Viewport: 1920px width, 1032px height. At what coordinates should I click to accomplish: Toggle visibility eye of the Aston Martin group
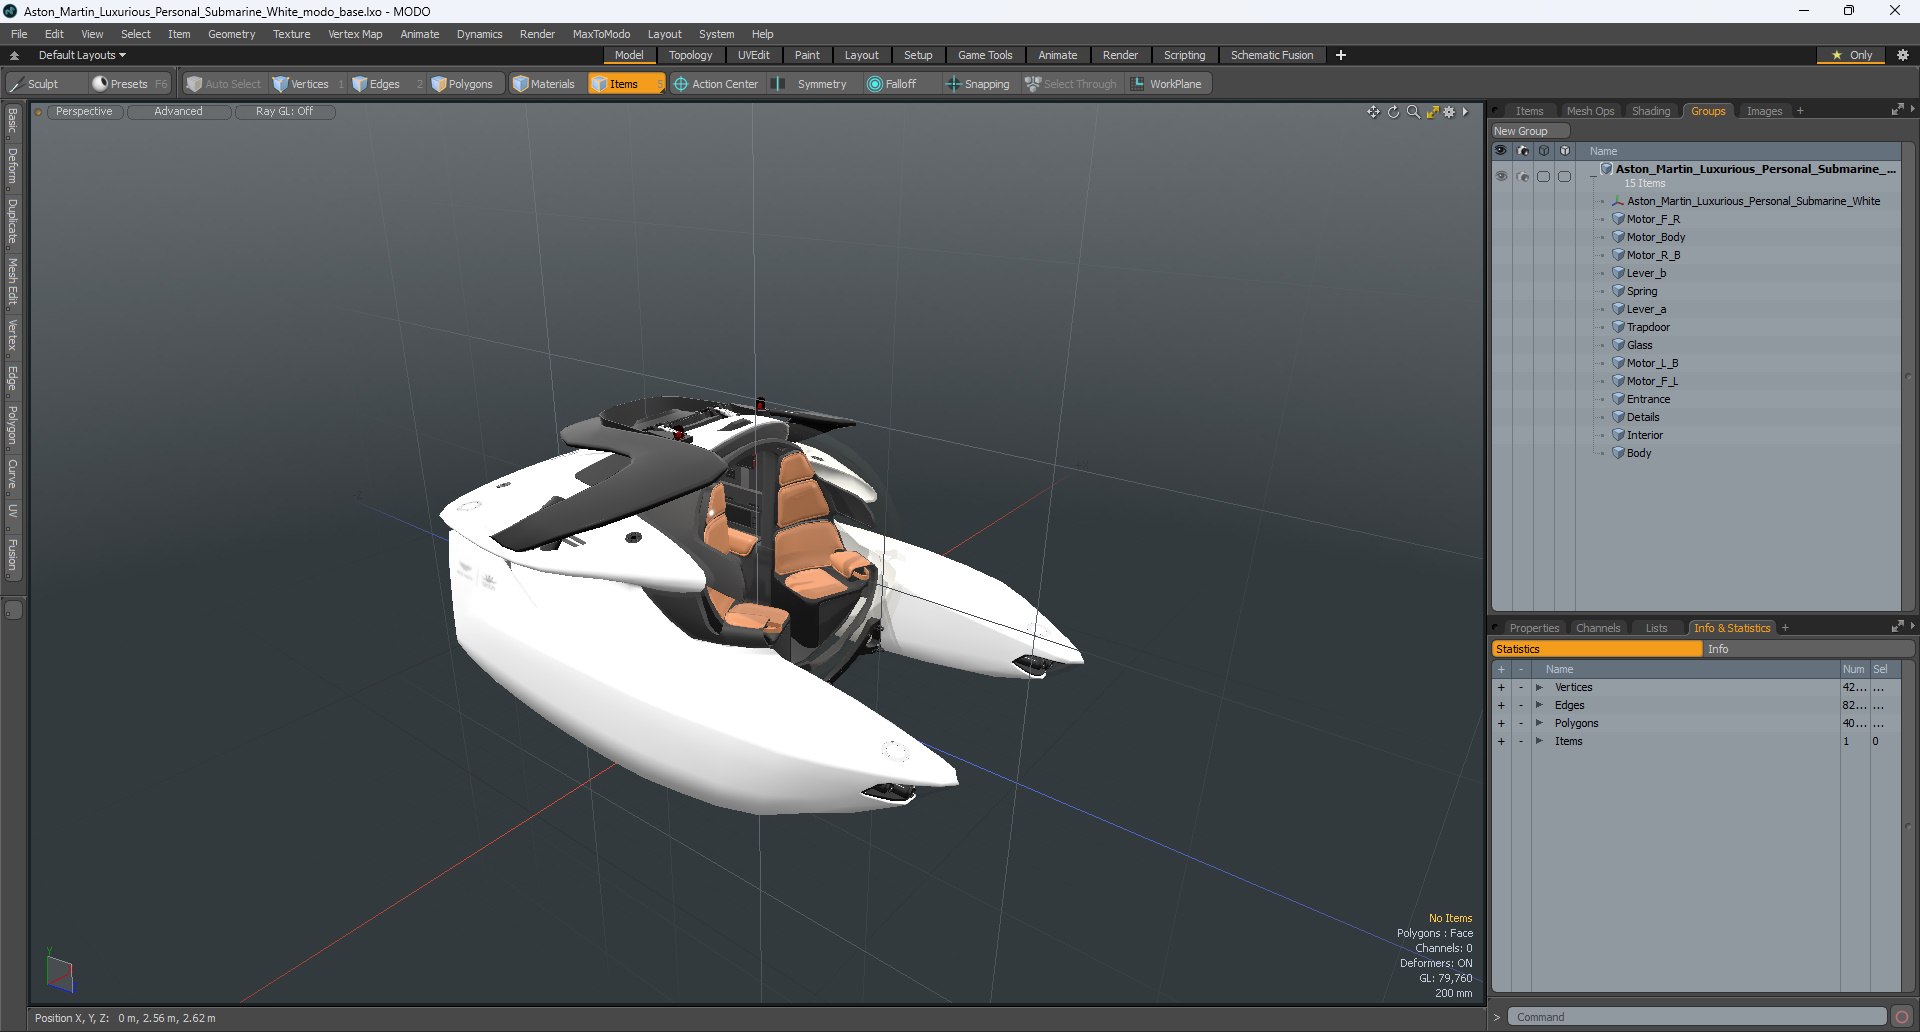(1501, 176)
